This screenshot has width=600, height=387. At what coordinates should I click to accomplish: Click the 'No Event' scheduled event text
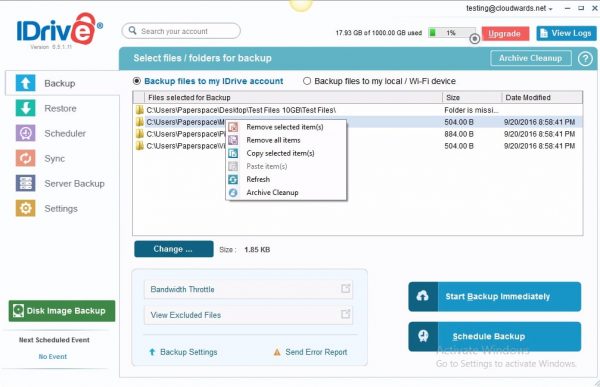(x=53, y=356)
